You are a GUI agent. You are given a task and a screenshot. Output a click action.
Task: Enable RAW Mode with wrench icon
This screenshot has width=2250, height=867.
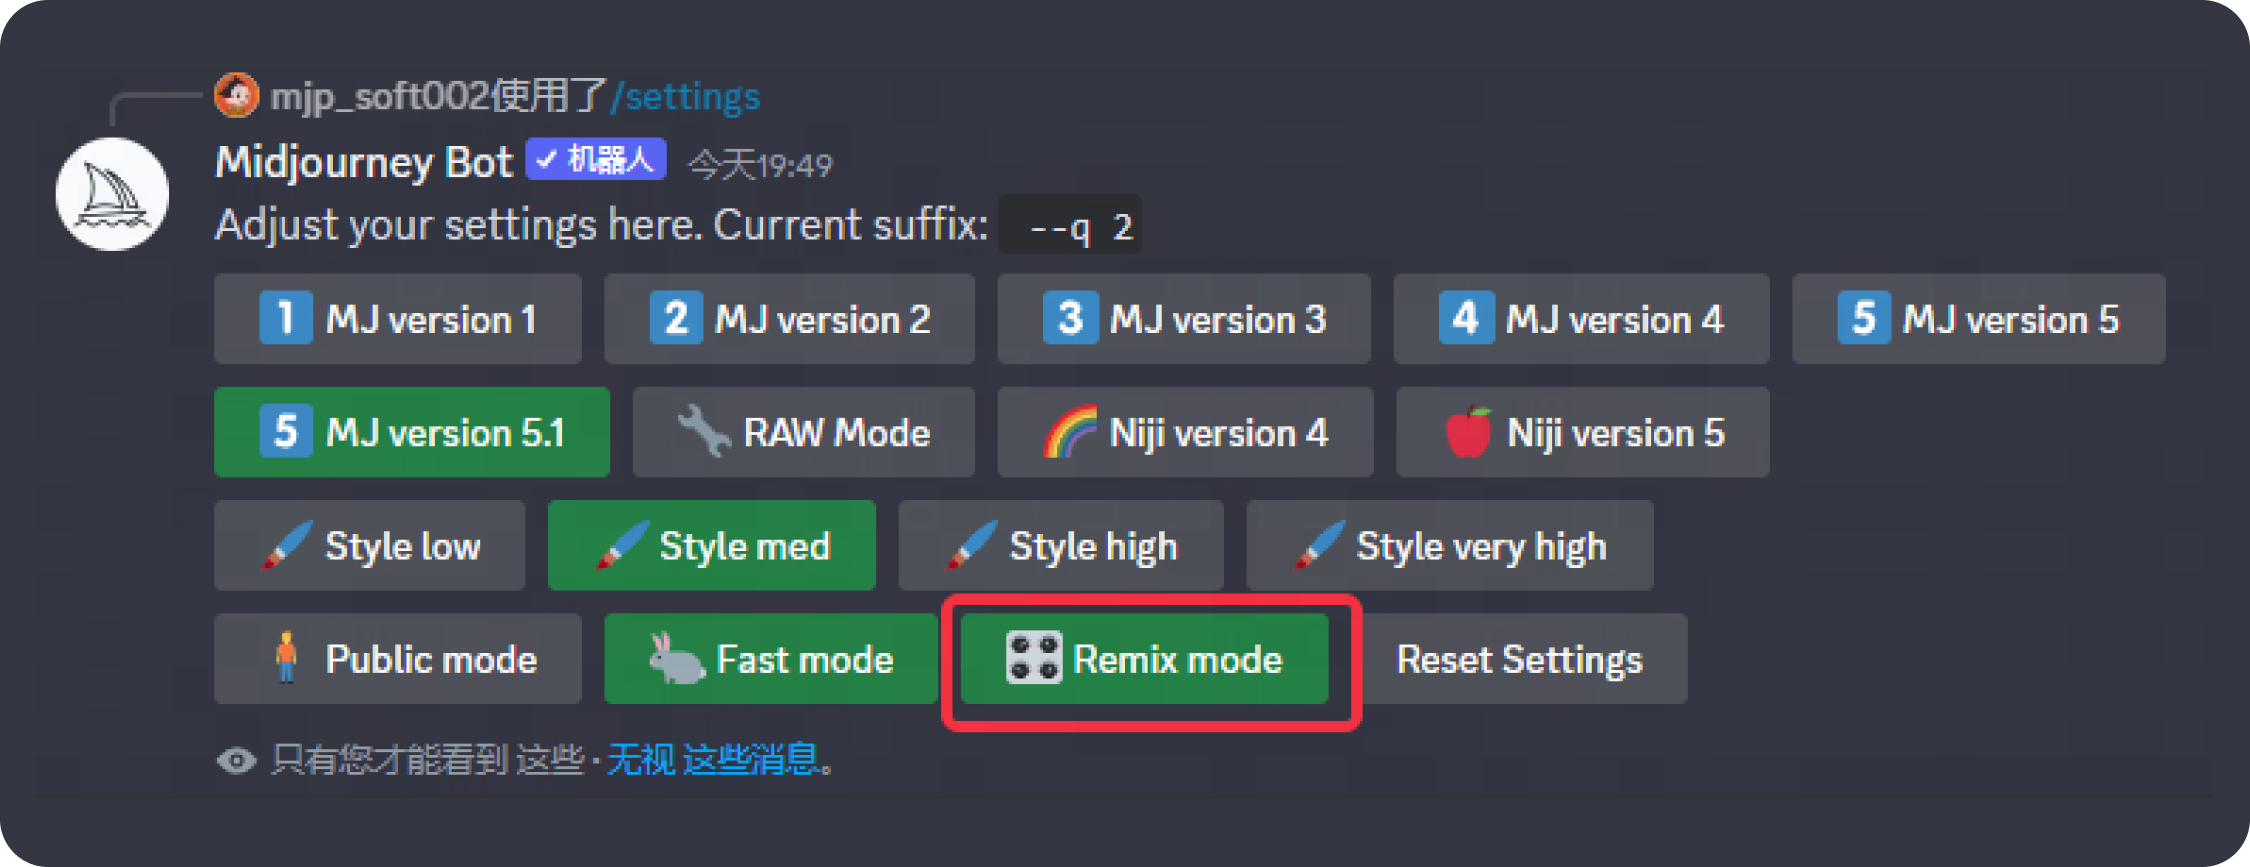(x=803, y=432)
